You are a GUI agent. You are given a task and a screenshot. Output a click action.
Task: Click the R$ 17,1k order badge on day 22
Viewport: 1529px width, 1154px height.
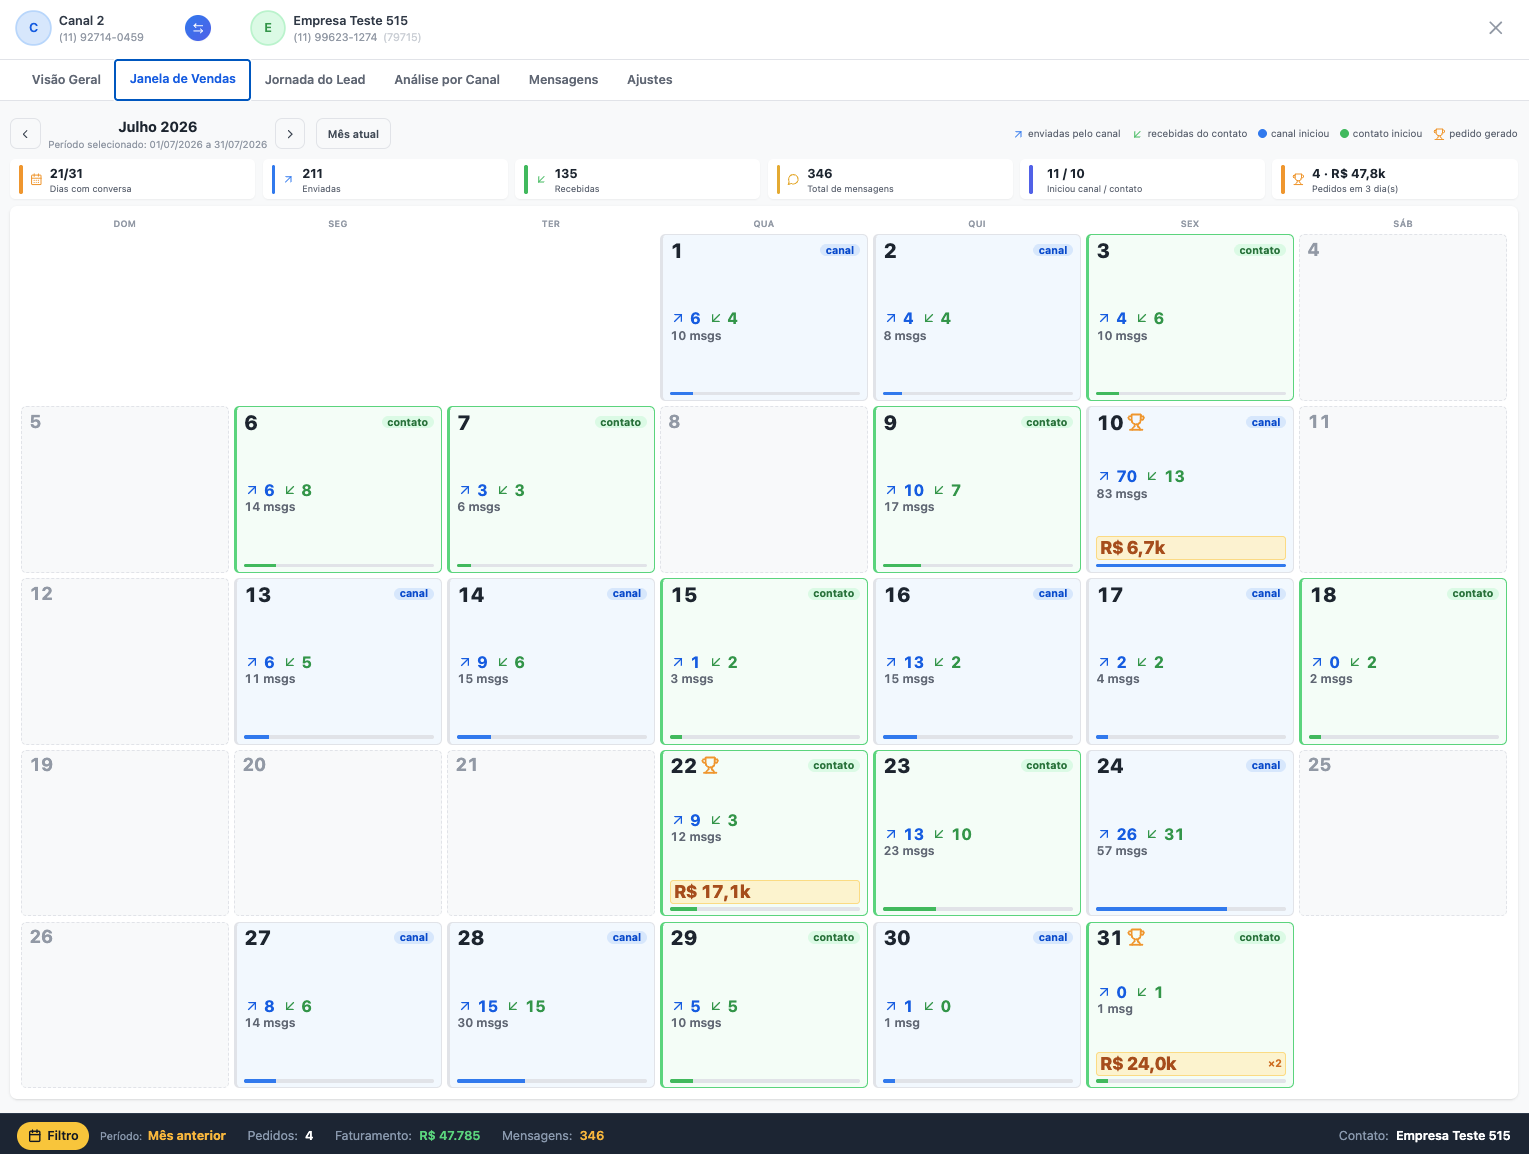[764, 892]
